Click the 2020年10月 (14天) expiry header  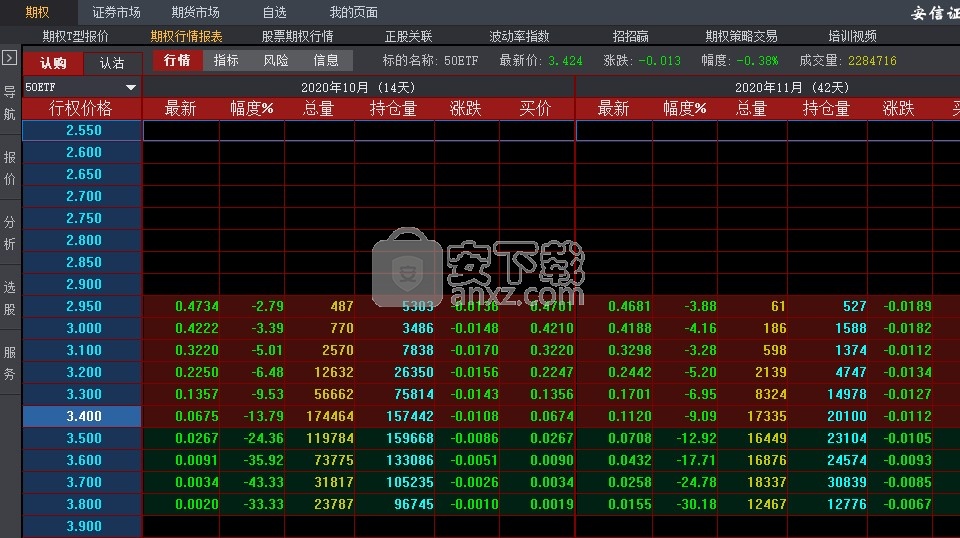[358, 87]
